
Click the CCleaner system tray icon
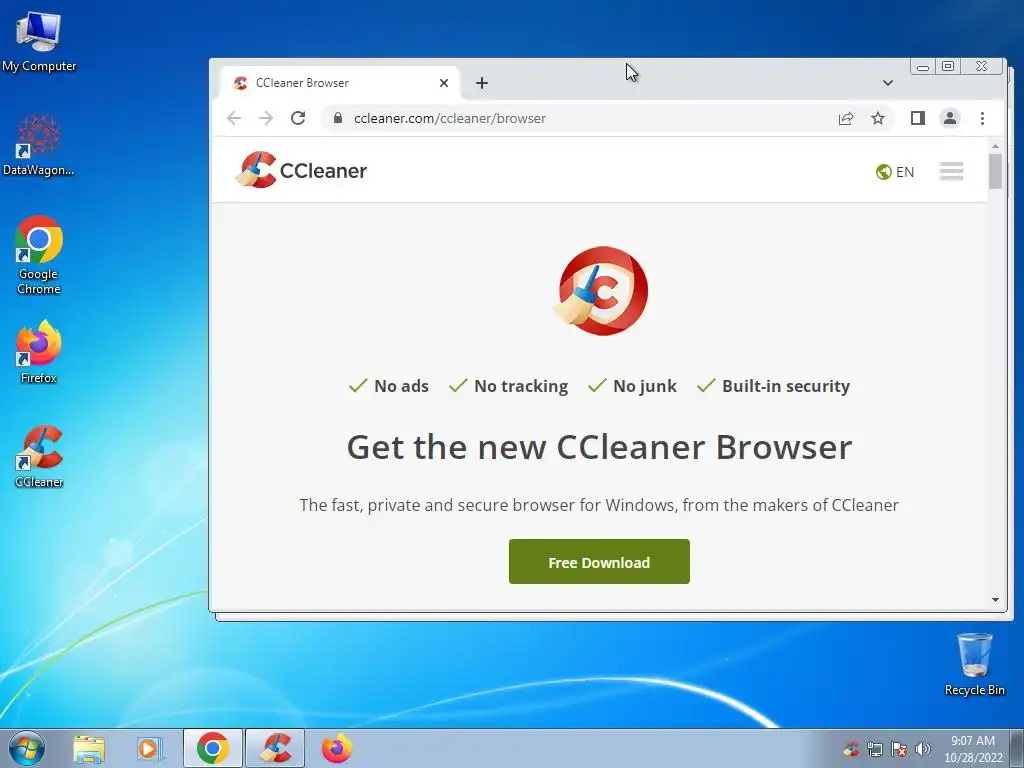coord(850,749)
